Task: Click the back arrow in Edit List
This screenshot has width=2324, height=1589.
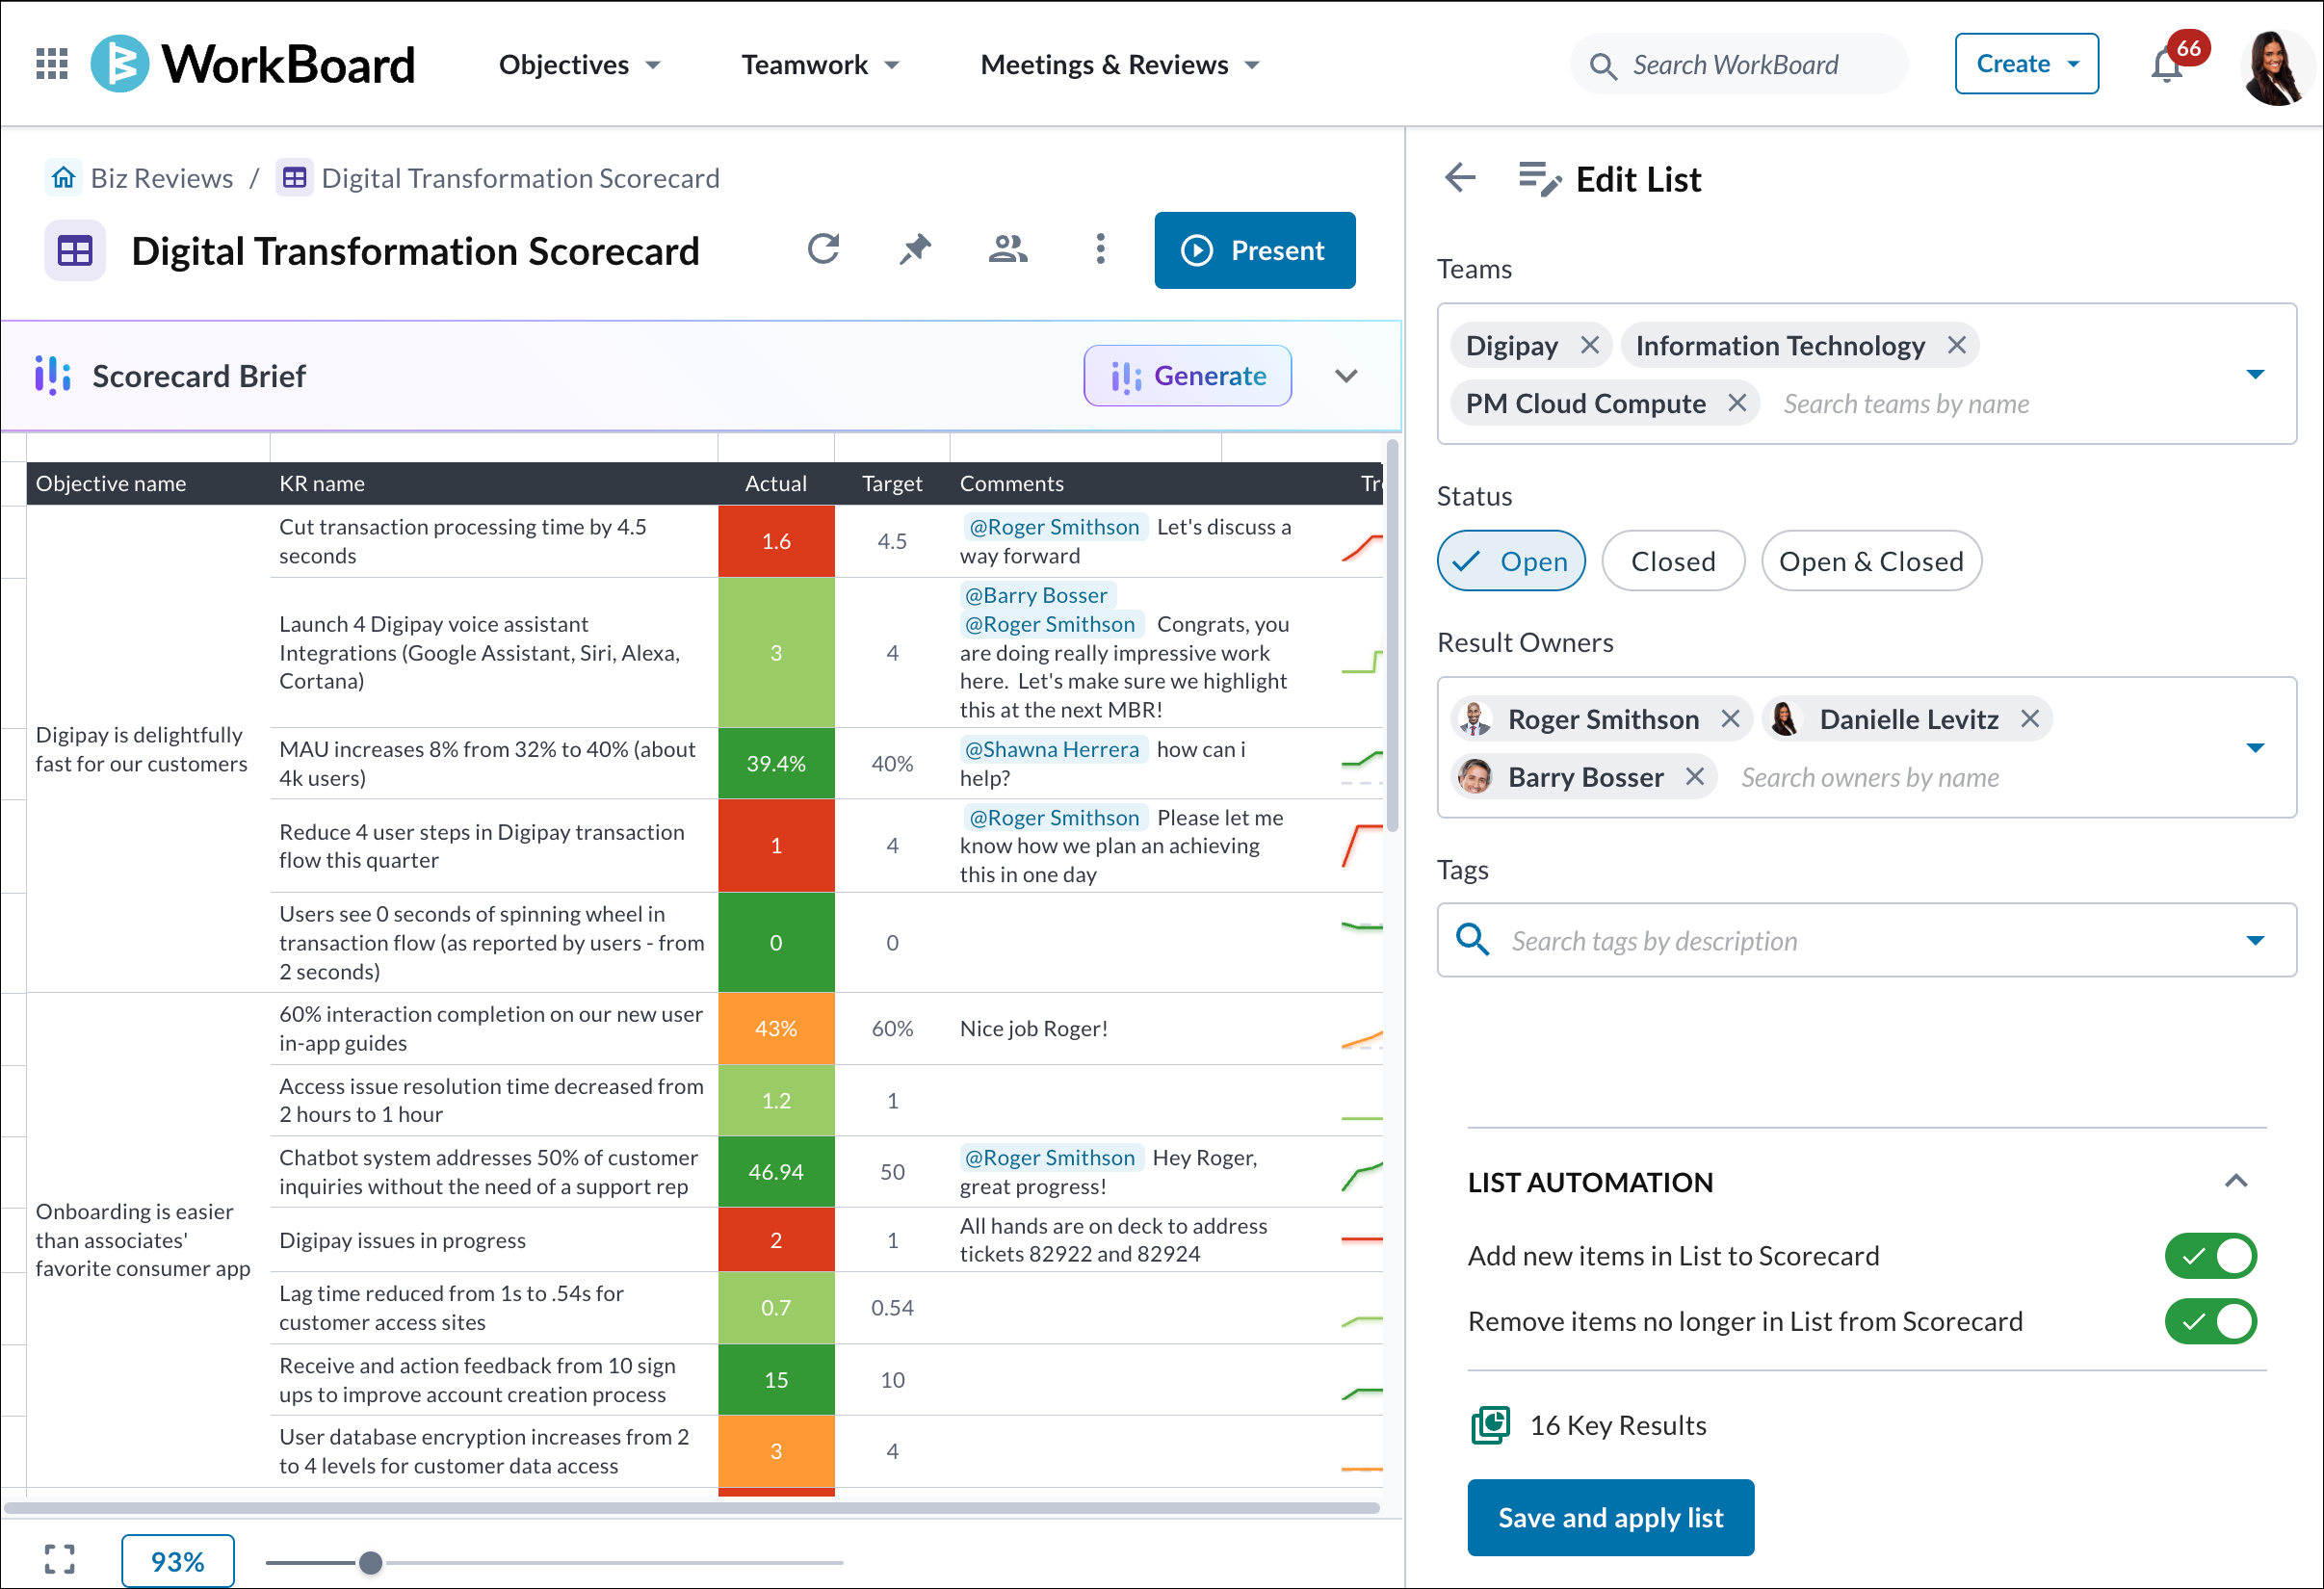Action: 1460,178
